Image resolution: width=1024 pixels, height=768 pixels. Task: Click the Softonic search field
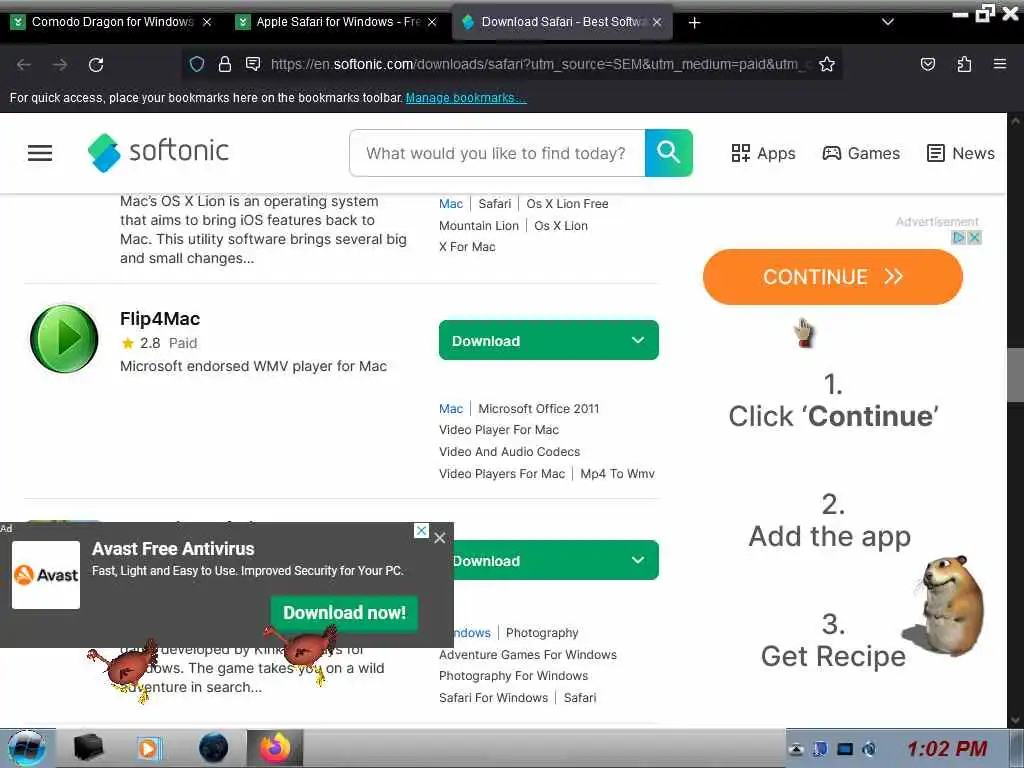(497, 153)
